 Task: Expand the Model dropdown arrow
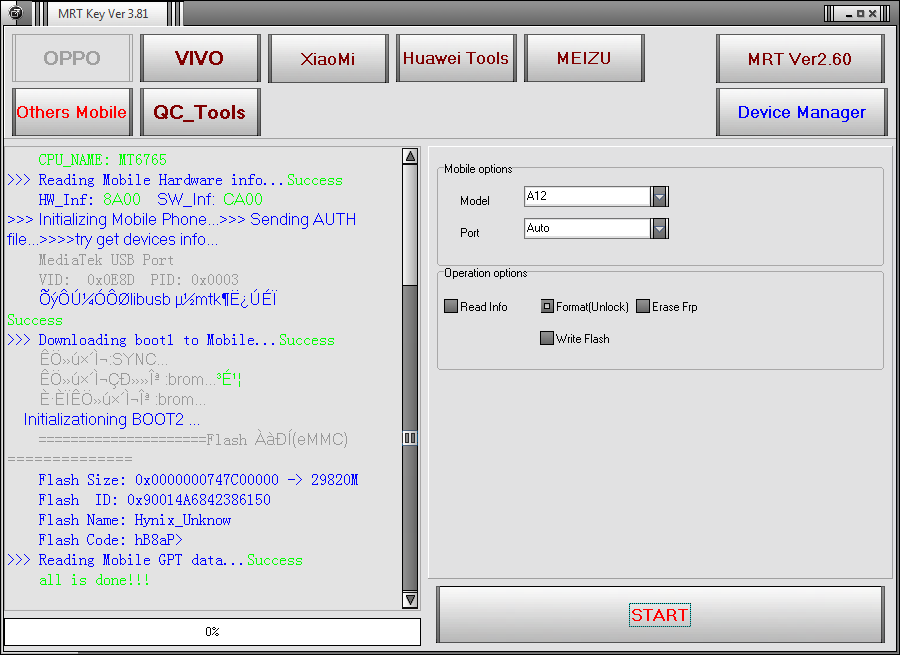(660, 197)
